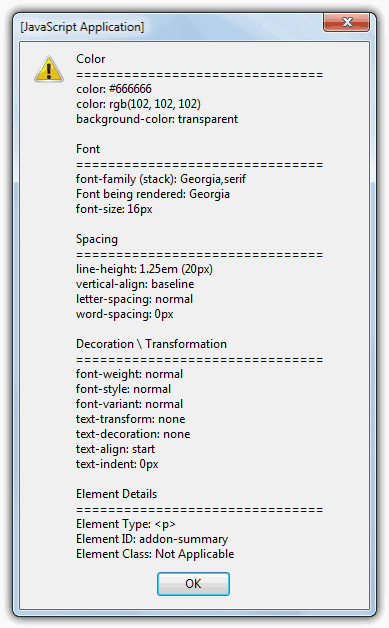Viewport: 389px width, 628px height.
Task: Click the background-color: transparent line
Action: click(157, 119)
